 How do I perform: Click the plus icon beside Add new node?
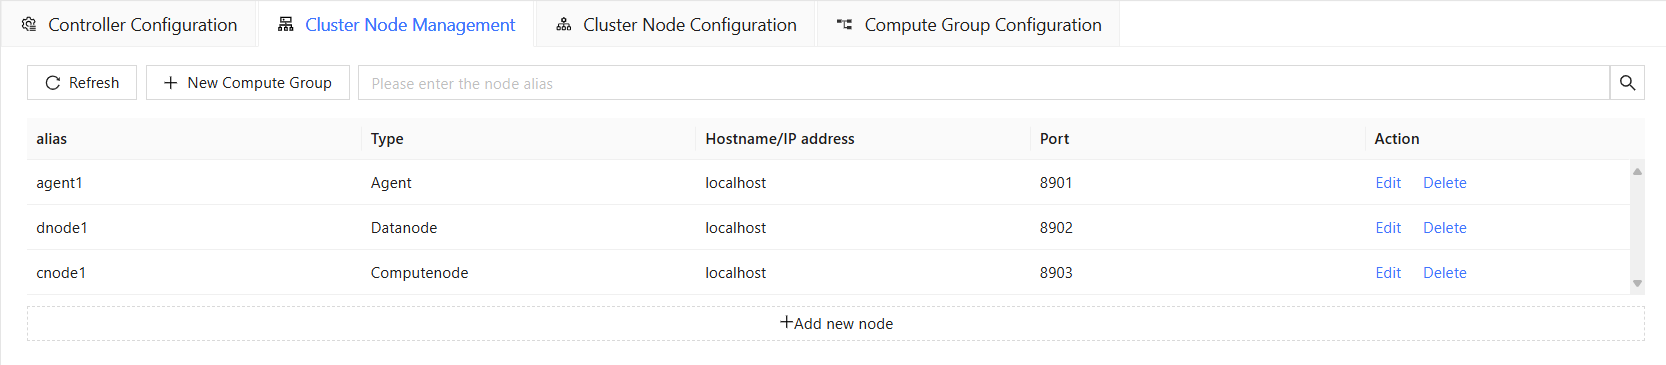tap(786, 322)
